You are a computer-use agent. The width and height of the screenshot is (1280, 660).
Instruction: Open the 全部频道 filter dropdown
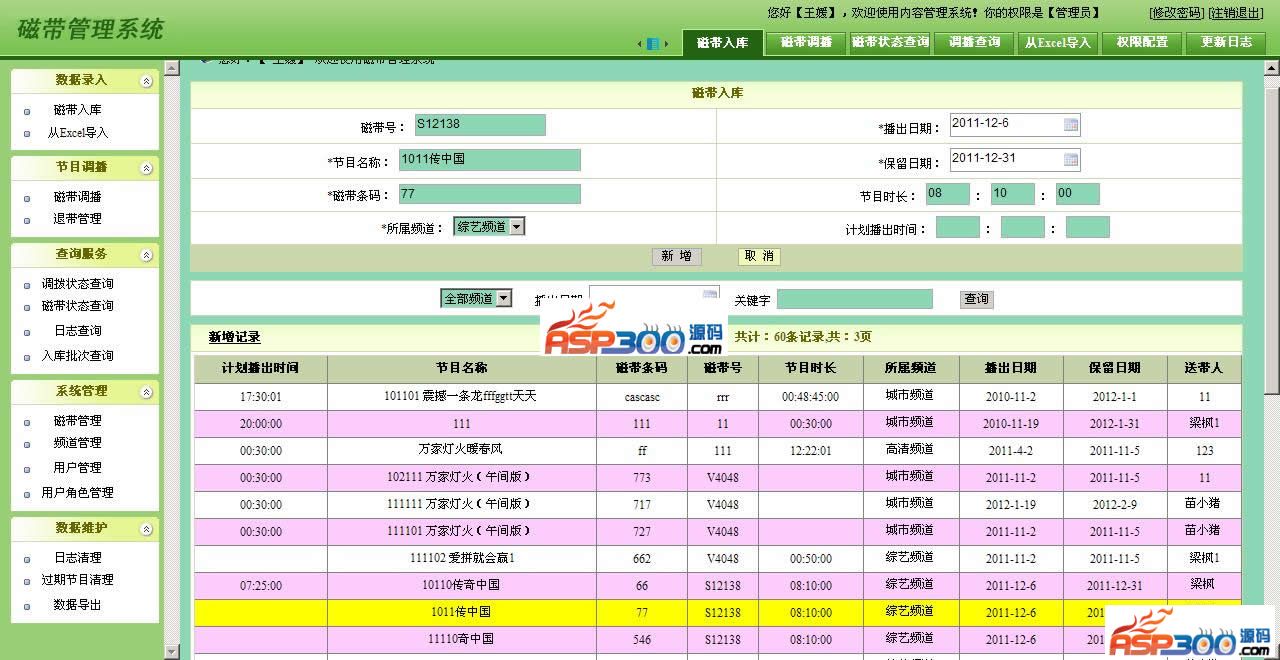pos(476,298)
